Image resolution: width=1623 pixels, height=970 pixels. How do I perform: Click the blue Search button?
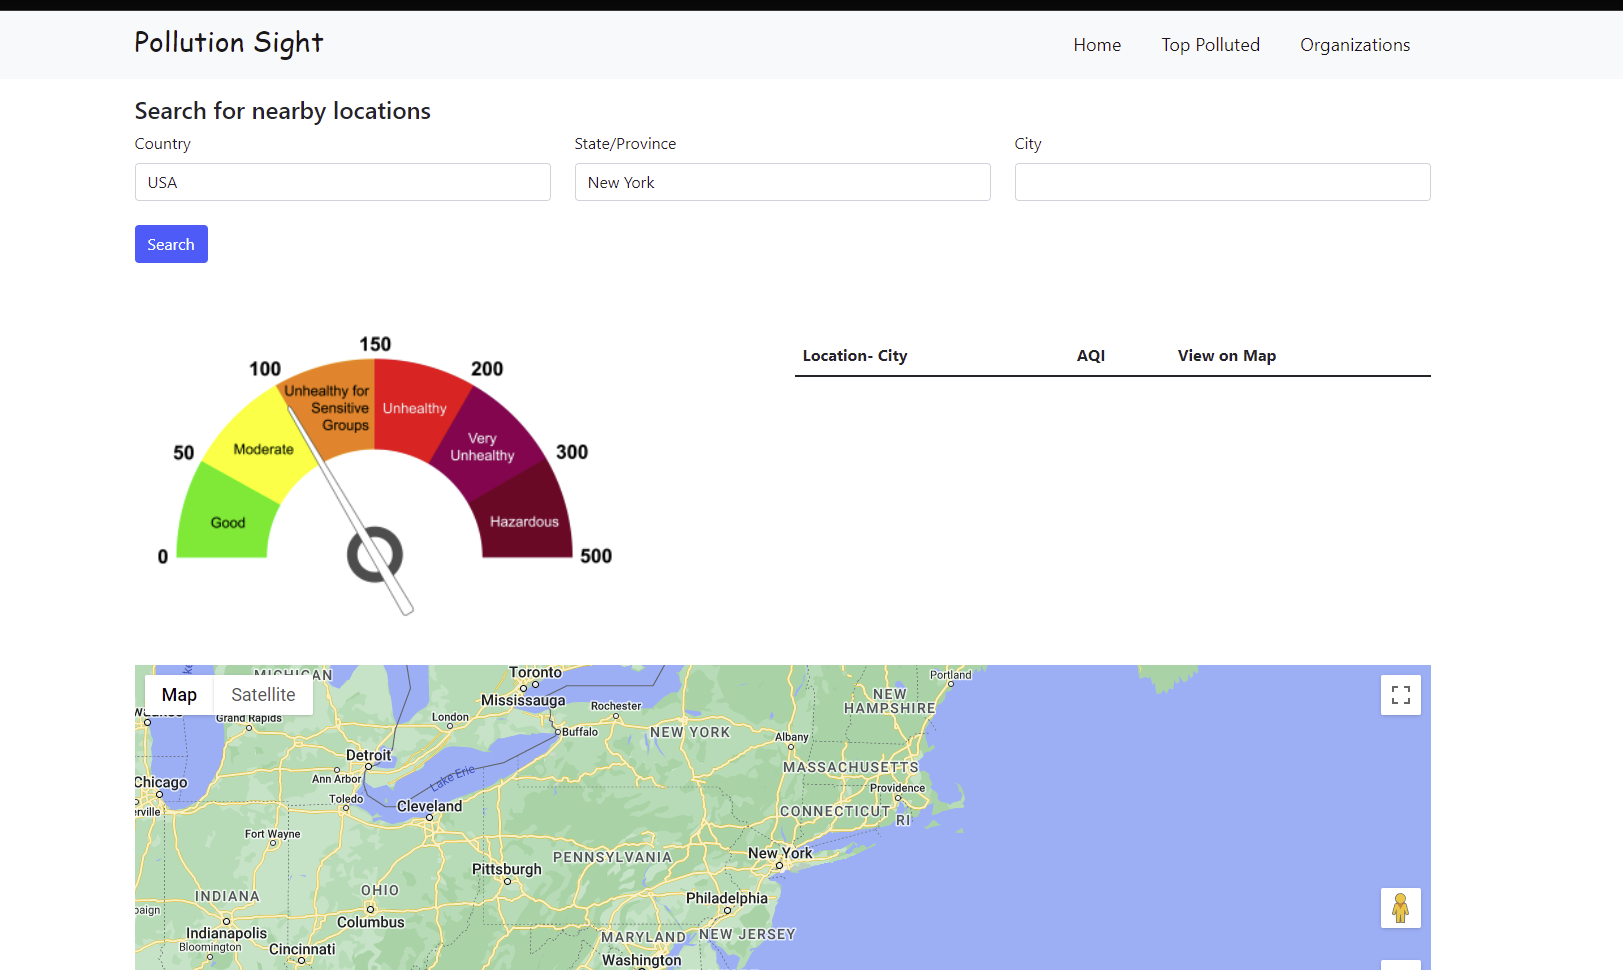tap(171, 244)
